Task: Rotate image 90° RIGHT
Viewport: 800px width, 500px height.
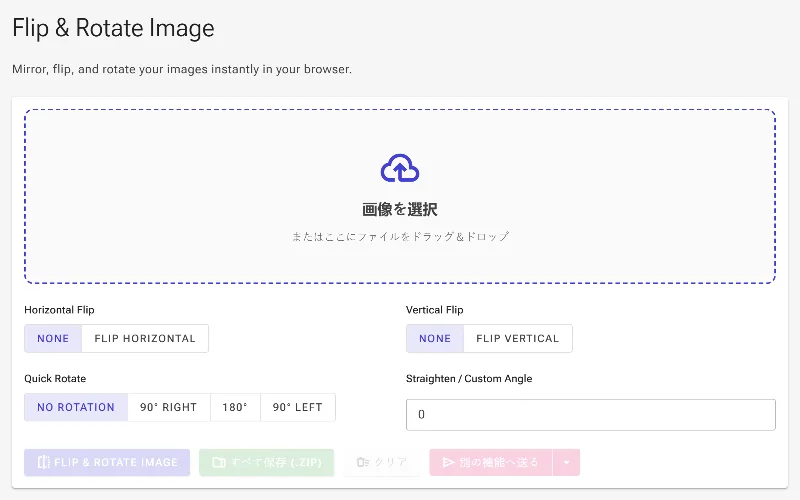Action: point(168,407)
